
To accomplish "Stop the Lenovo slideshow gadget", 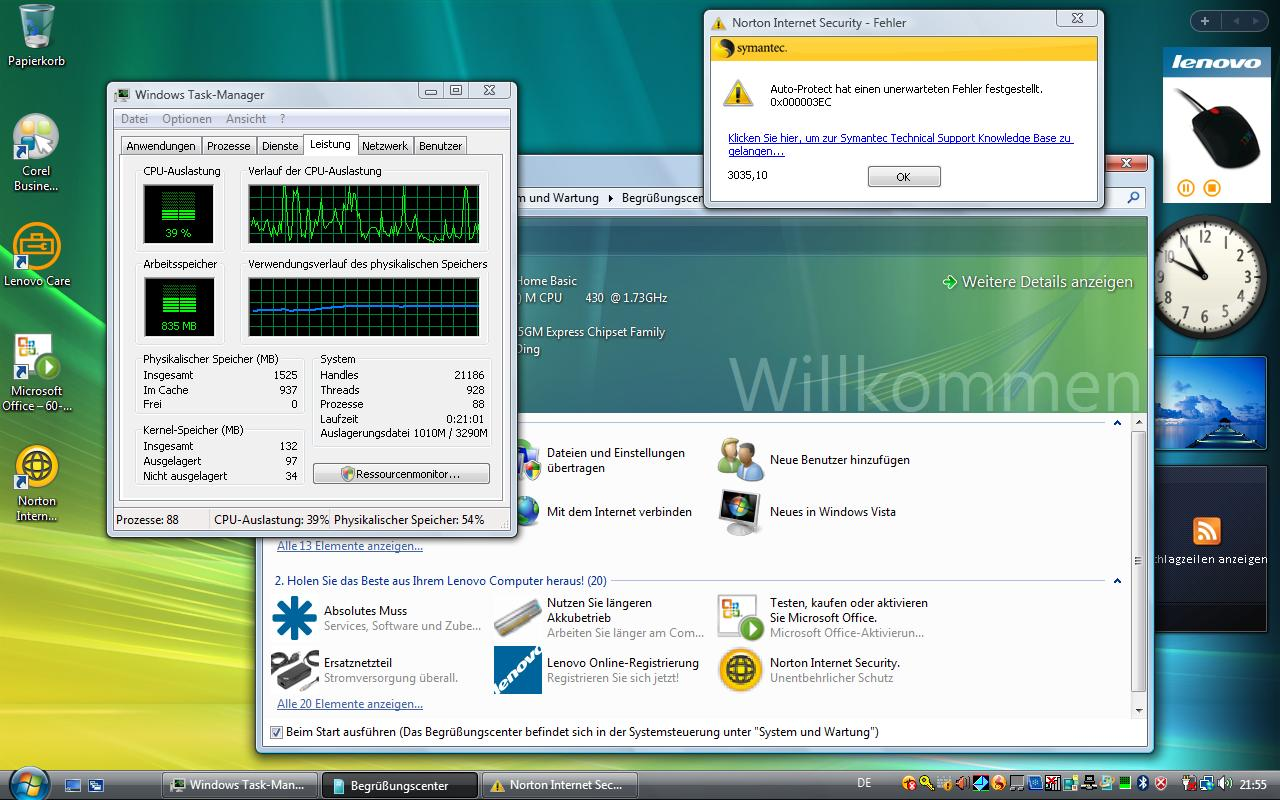I will coord(1212,188).
